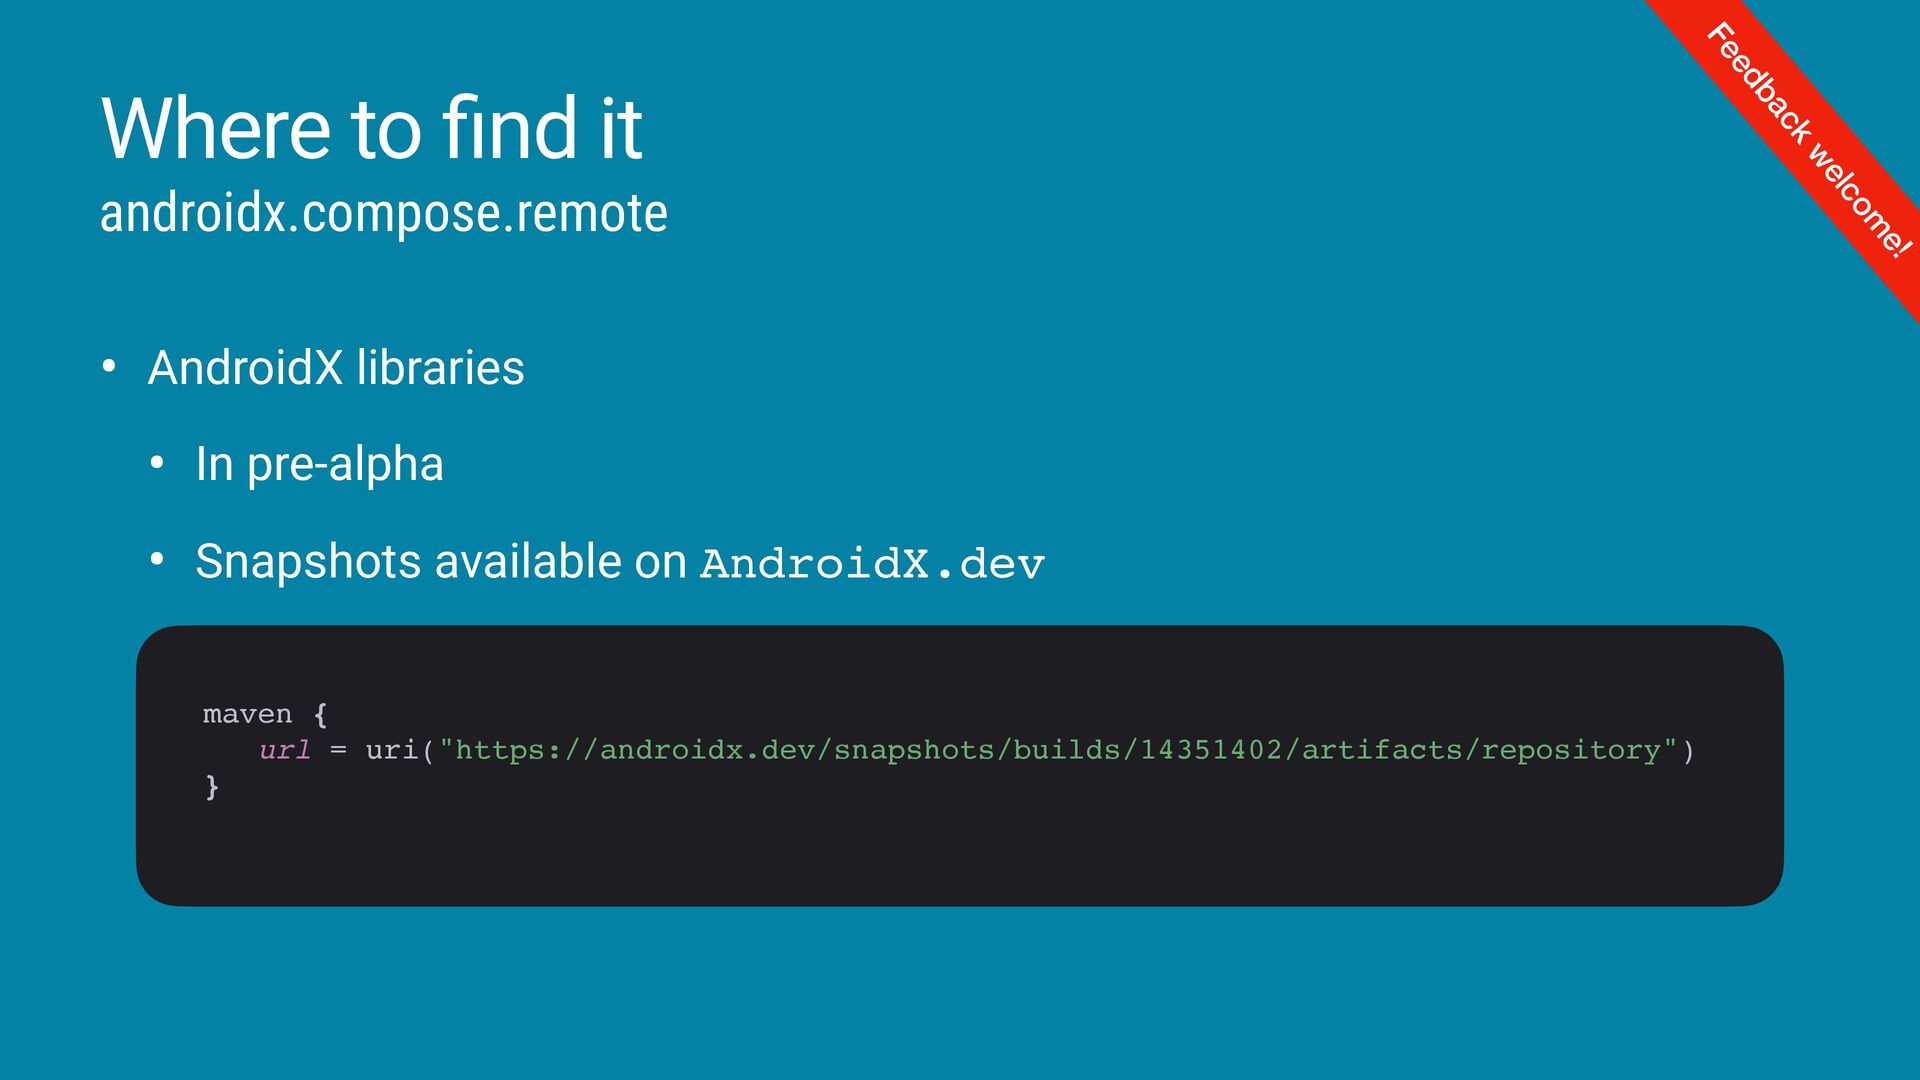Click the "uri" function name in code
The height and width of the screenshot is (1080, 1920).
tap(392, 750)
